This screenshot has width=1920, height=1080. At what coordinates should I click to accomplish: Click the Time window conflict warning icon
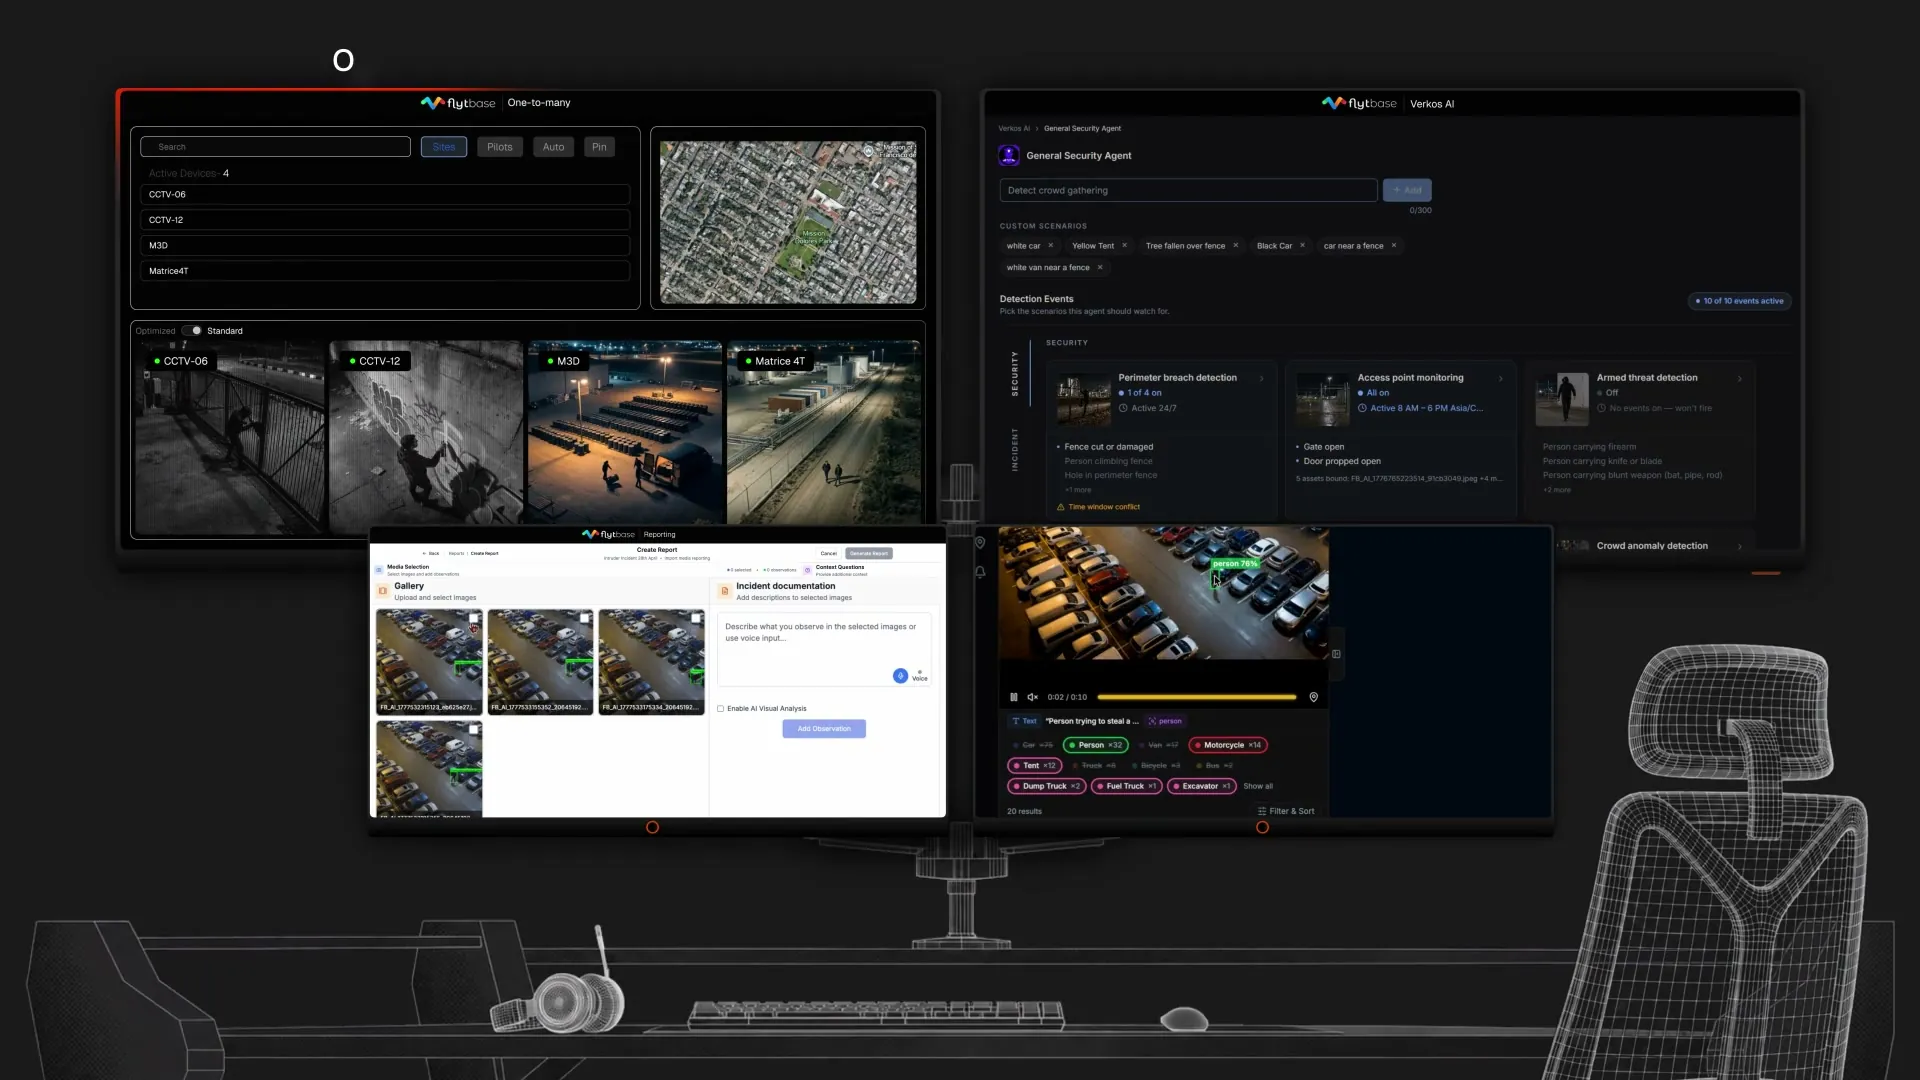1061,507
